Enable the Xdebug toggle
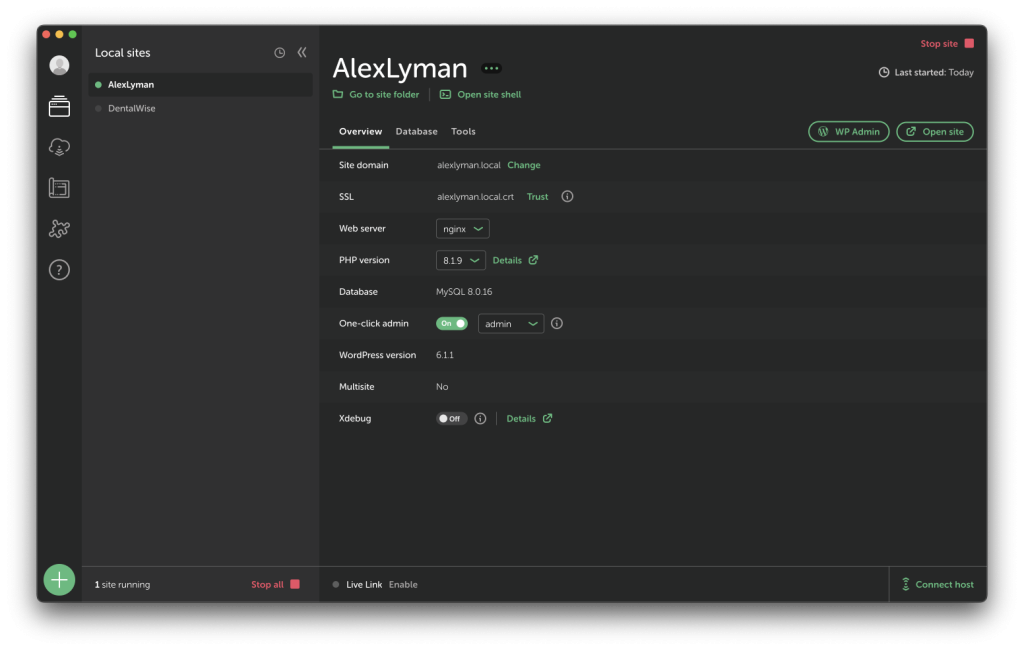 [451, 419]
